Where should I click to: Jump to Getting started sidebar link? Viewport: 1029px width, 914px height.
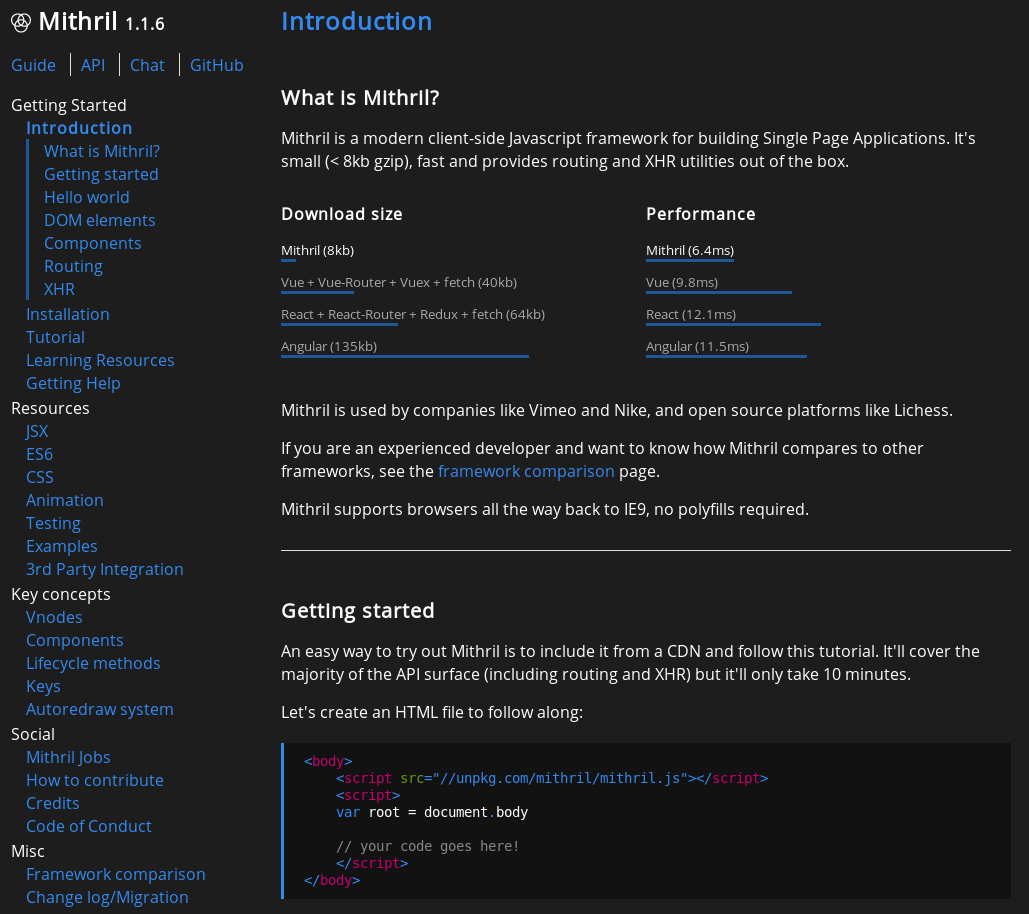(101, 174)
